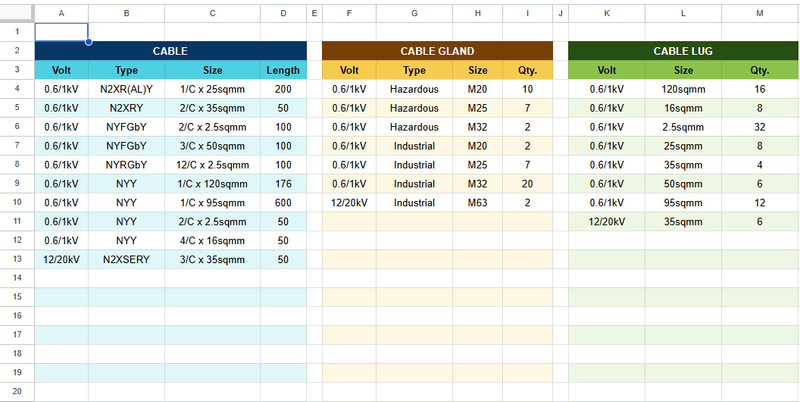Select cell NYRGbY
The height and width of the screenshot is (402, 800).
127,165
